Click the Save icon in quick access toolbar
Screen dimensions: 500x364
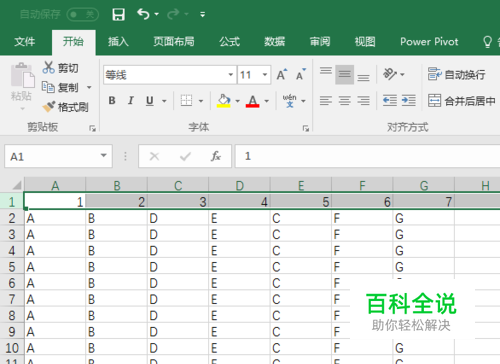pyautogui.click(x=118, y=14)
